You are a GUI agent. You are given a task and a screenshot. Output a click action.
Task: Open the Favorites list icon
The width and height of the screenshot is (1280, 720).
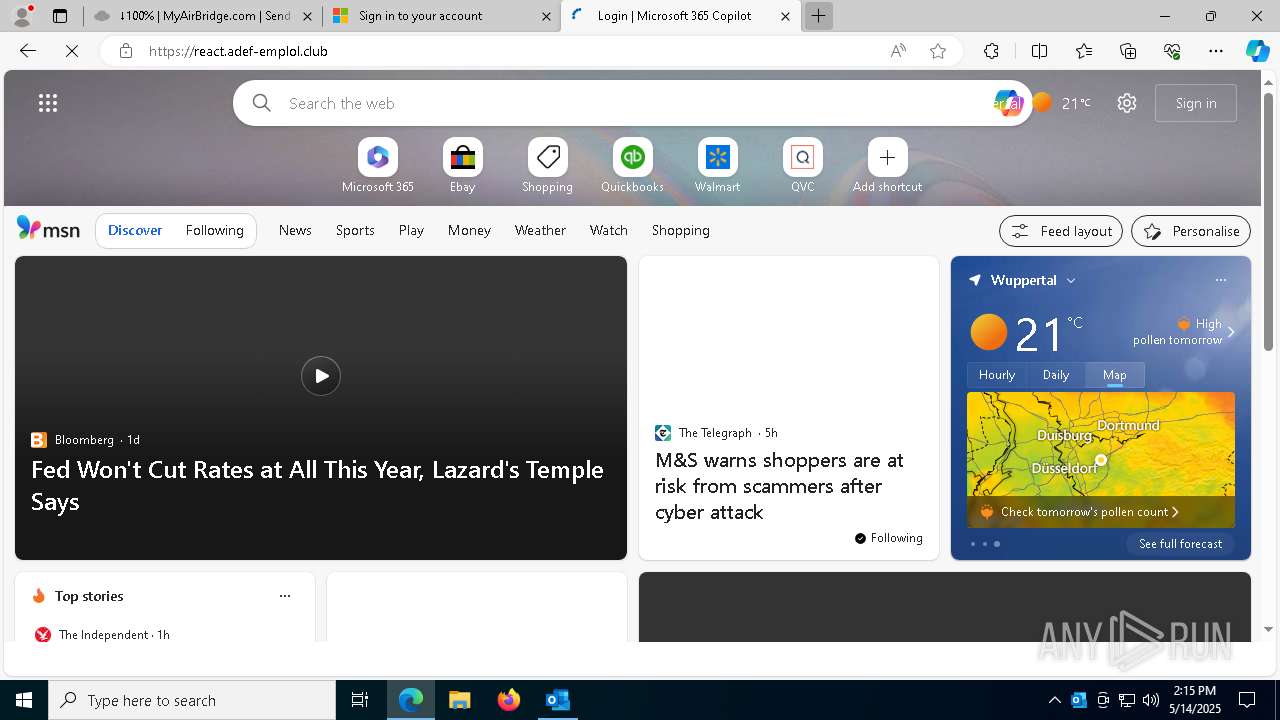[x=1084, y=51]
